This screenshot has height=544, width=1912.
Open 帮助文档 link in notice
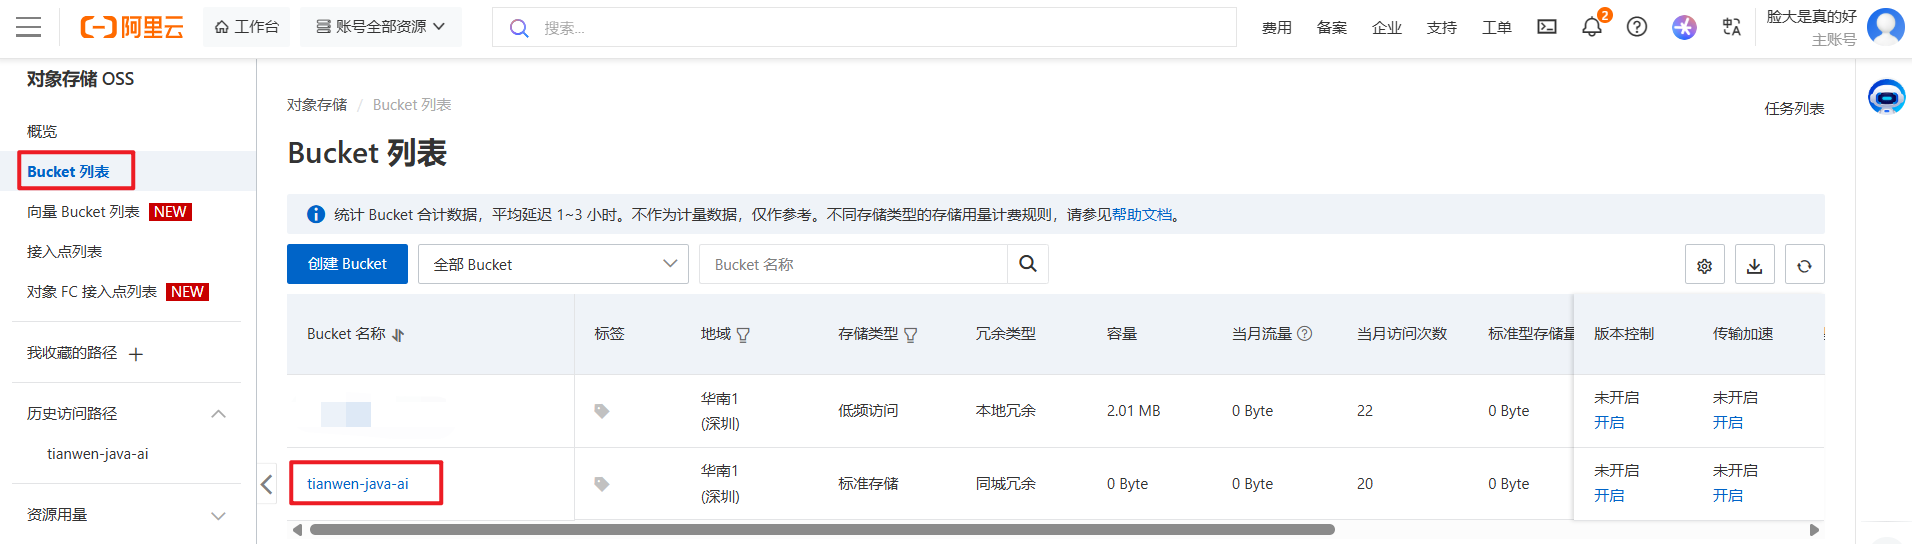pyautogui.click(x=1142, y=215)
